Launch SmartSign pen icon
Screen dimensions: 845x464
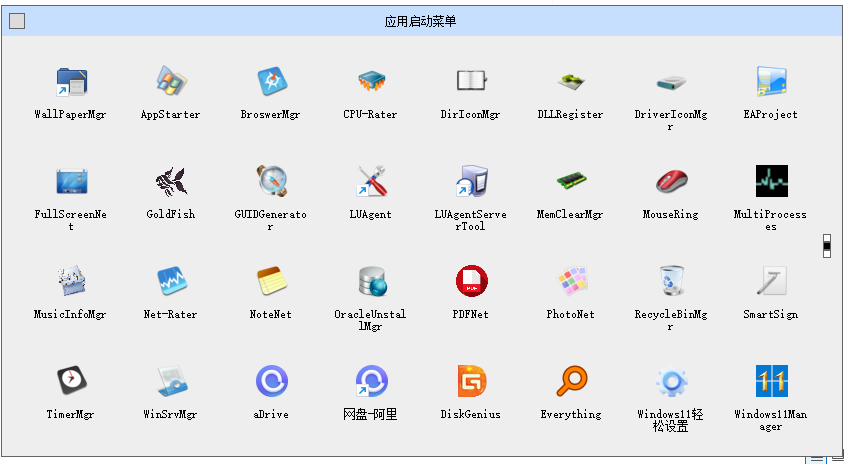coord(772,281)
